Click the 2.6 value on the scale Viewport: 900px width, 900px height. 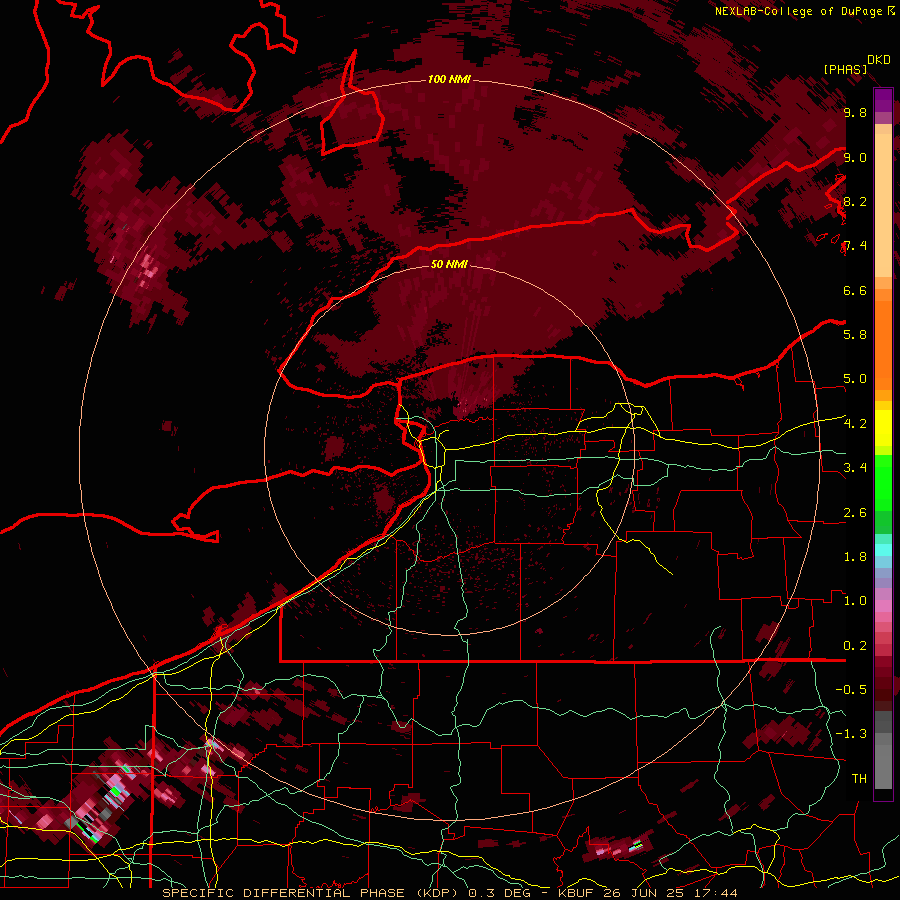click(855, 513)
